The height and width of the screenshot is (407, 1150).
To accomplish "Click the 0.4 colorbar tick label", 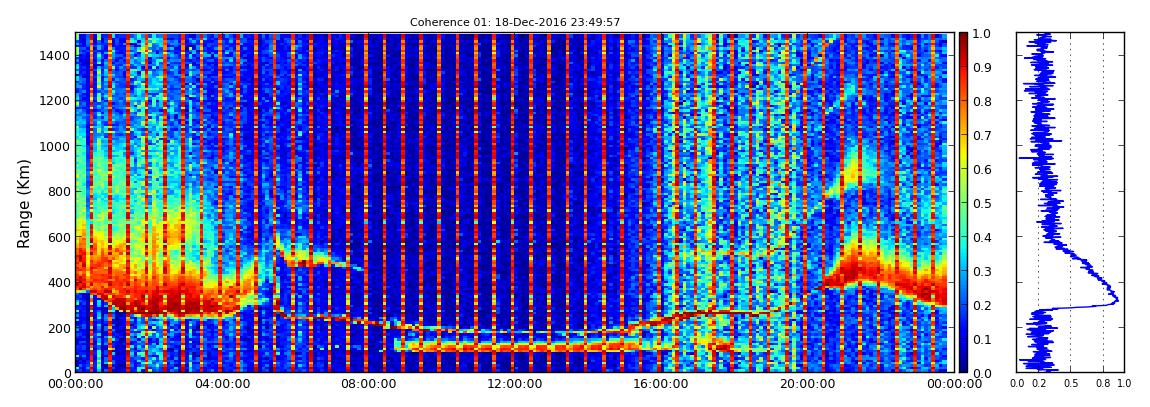I will coord(984,237).
